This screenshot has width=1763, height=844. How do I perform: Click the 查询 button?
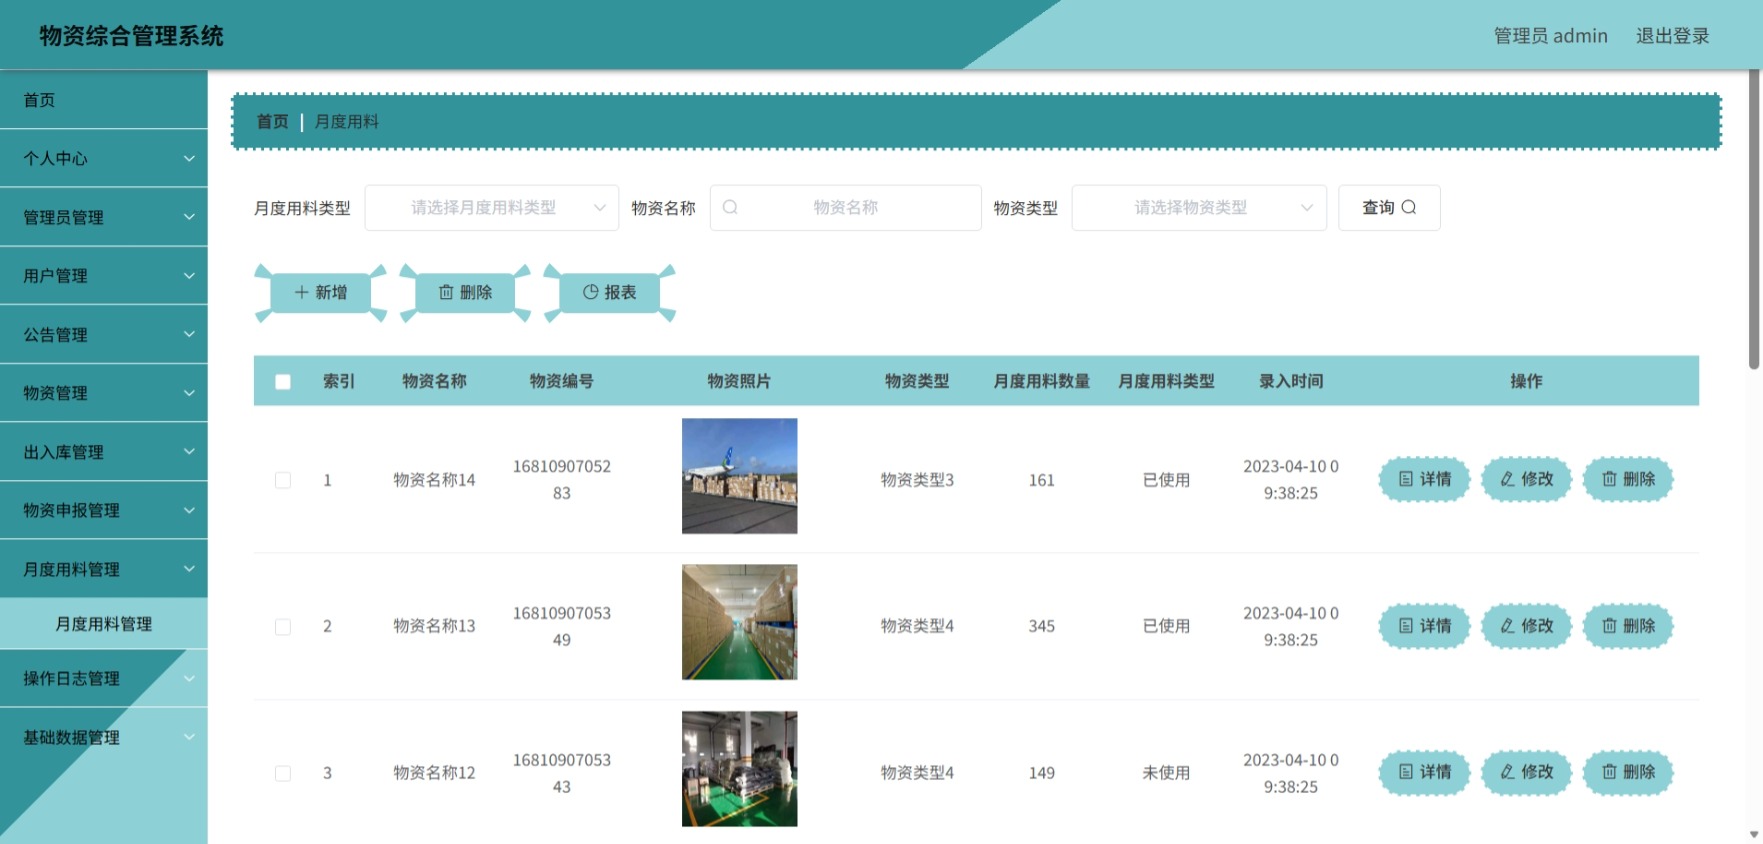1389,207
